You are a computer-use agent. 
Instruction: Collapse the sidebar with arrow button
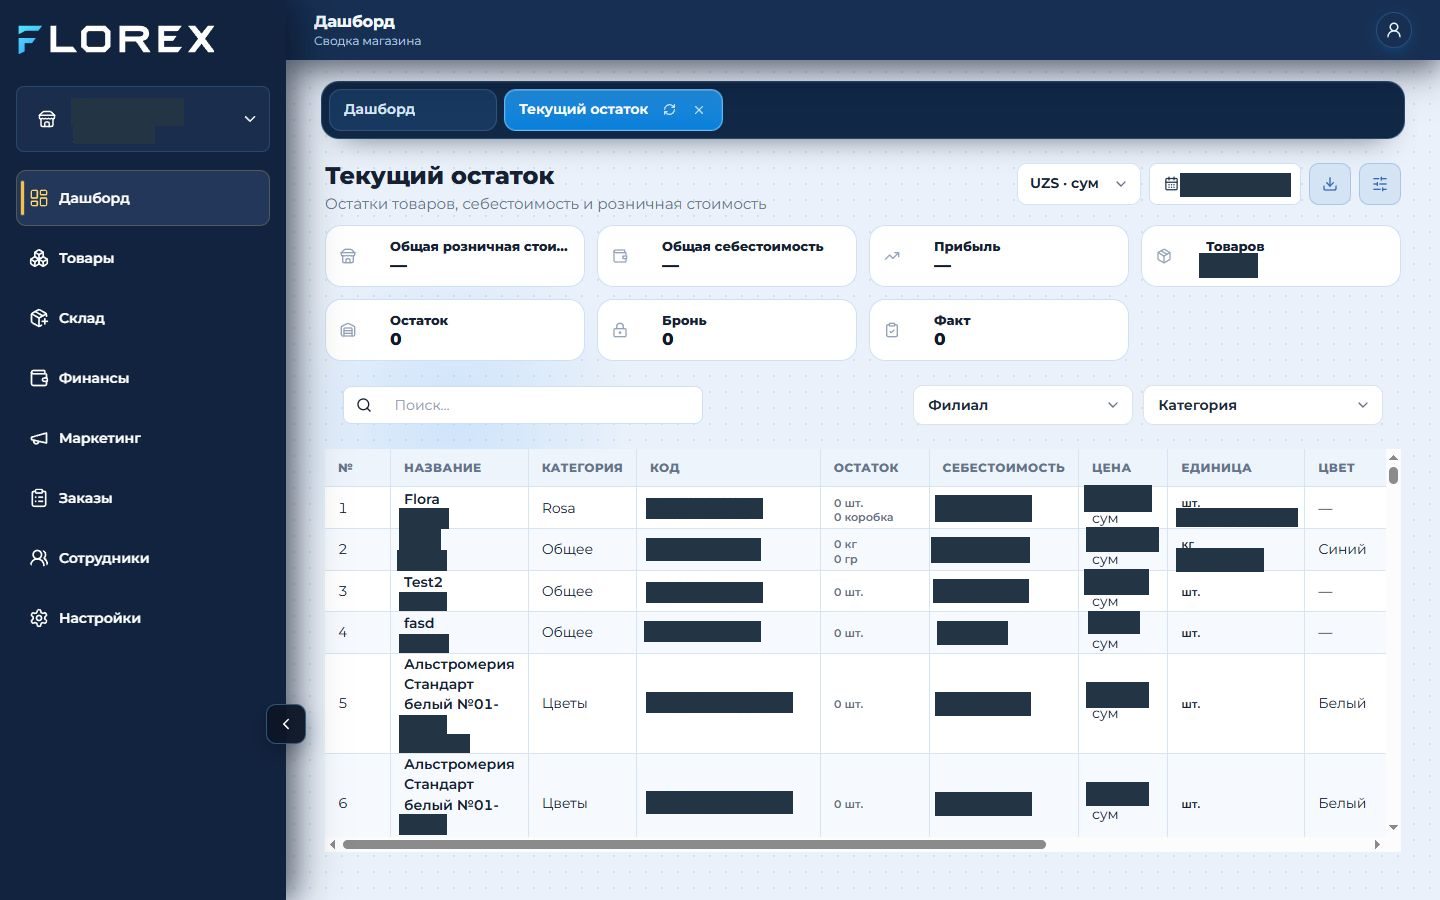(x=286, y=724)
